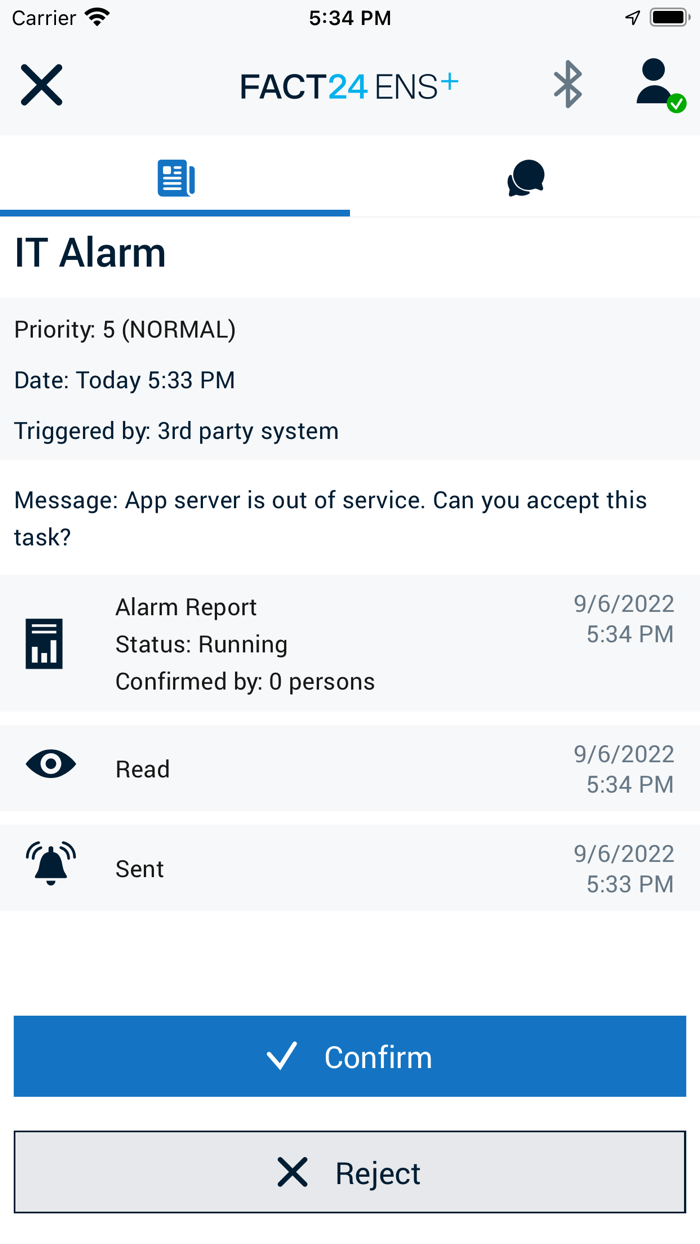Tap the ringing bell Sent icon
This screenshot has height=1244, width=700.
(51, 865)
